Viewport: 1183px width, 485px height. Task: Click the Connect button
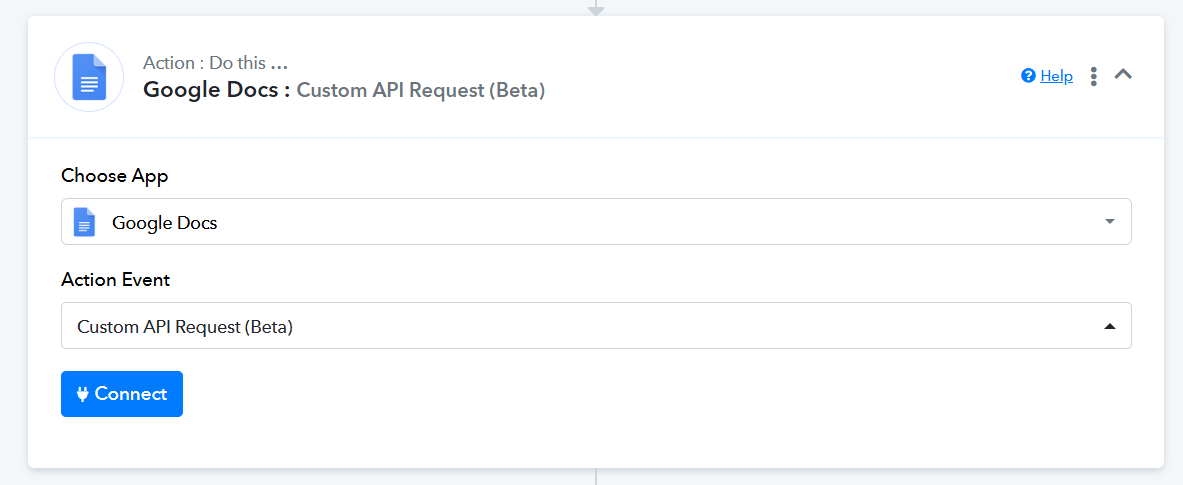122,394
